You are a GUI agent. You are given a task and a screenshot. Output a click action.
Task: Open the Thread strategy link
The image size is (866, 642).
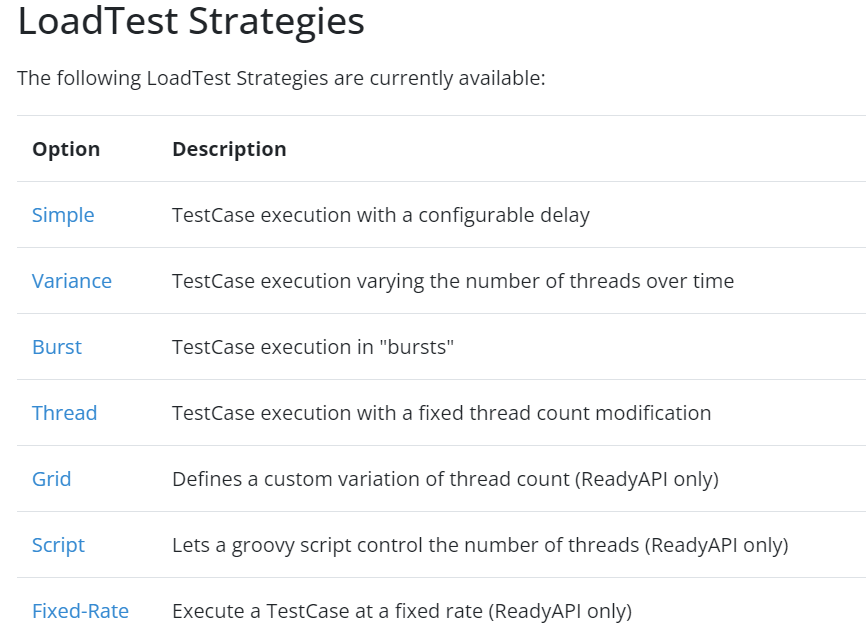[x=64, y=413]
